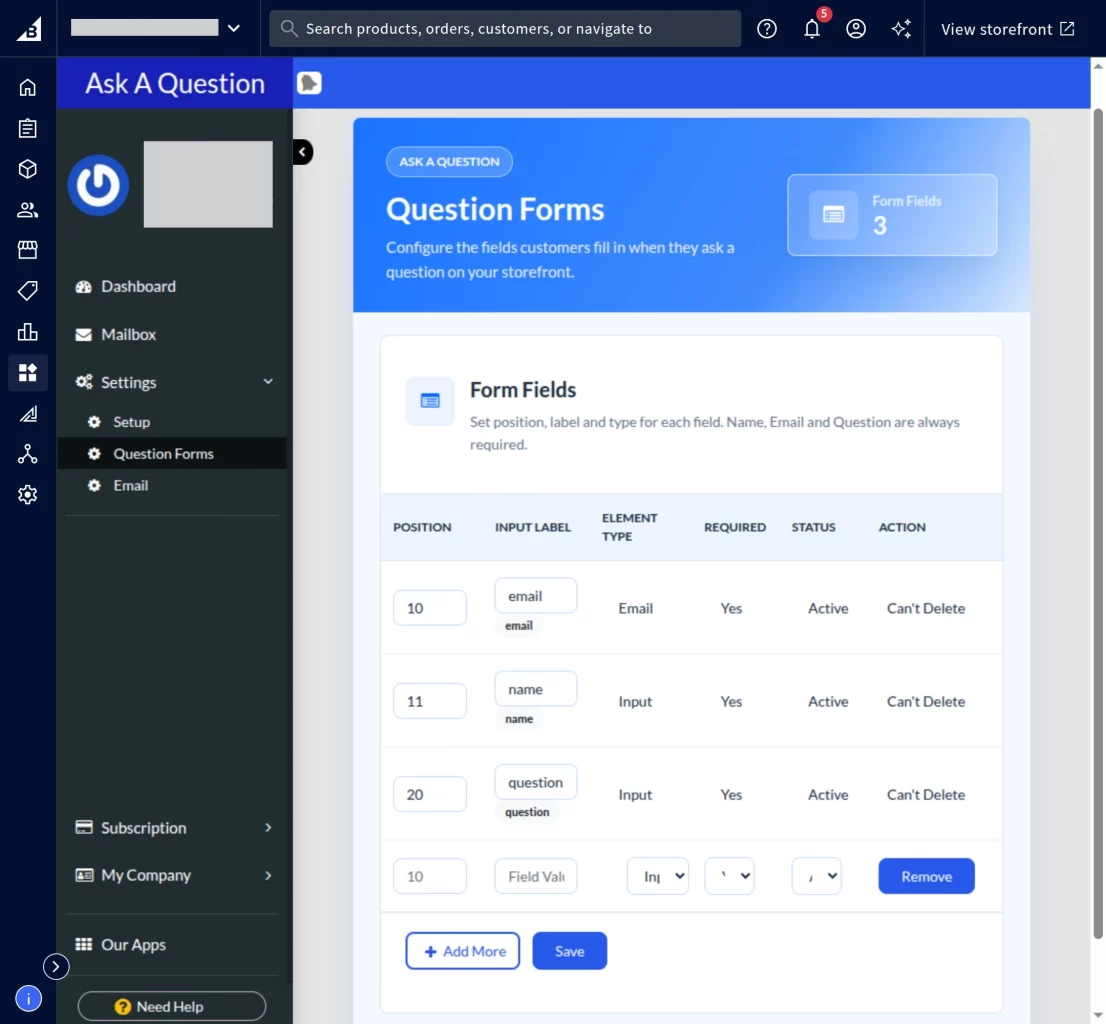Screen dimensions: 1106x1024
Task: Edit the question input label field
Action: pyautogui.click(x=535, y=782)
